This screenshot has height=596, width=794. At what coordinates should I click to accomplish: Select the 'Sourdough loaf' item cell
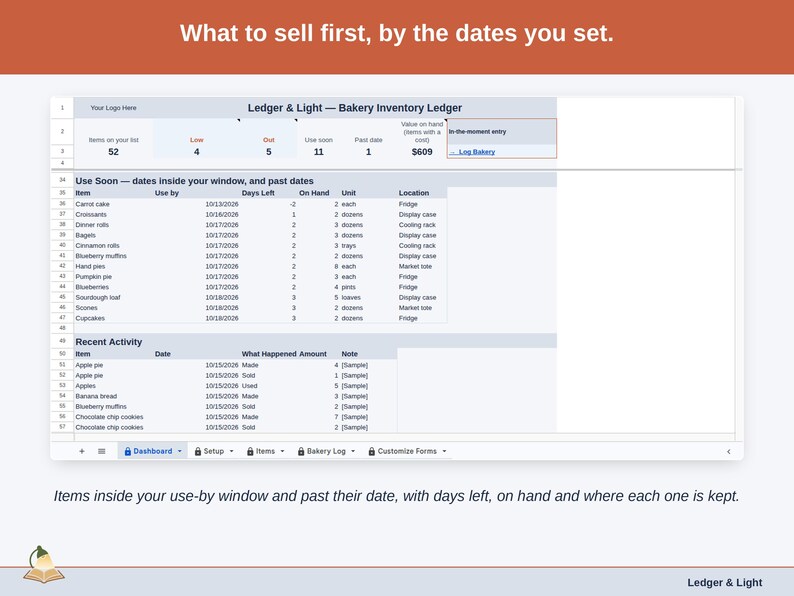point(113,298)
